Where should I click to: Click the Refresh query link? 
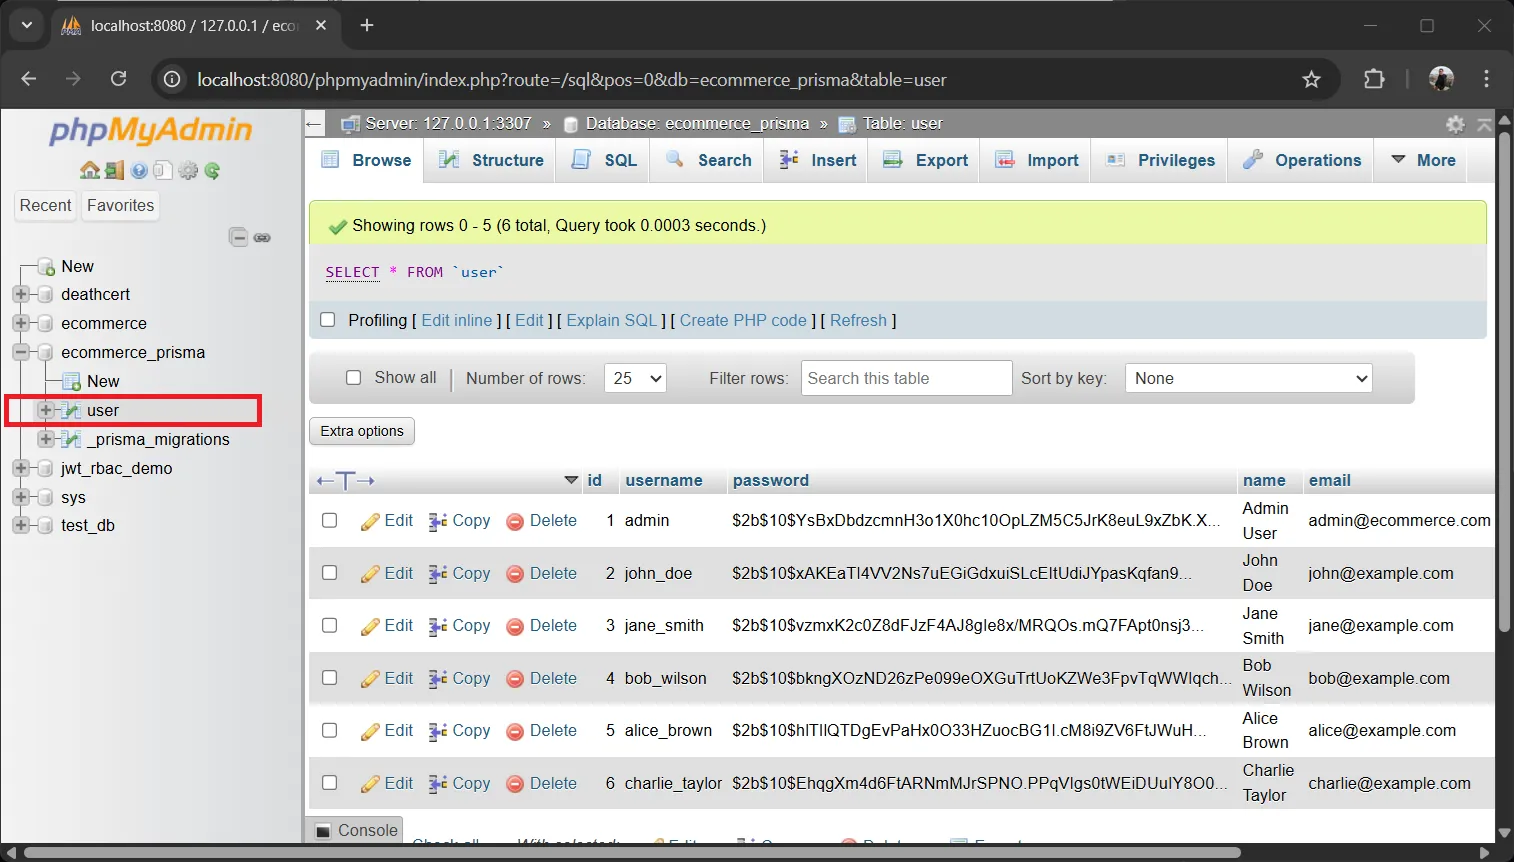(858, 320)
